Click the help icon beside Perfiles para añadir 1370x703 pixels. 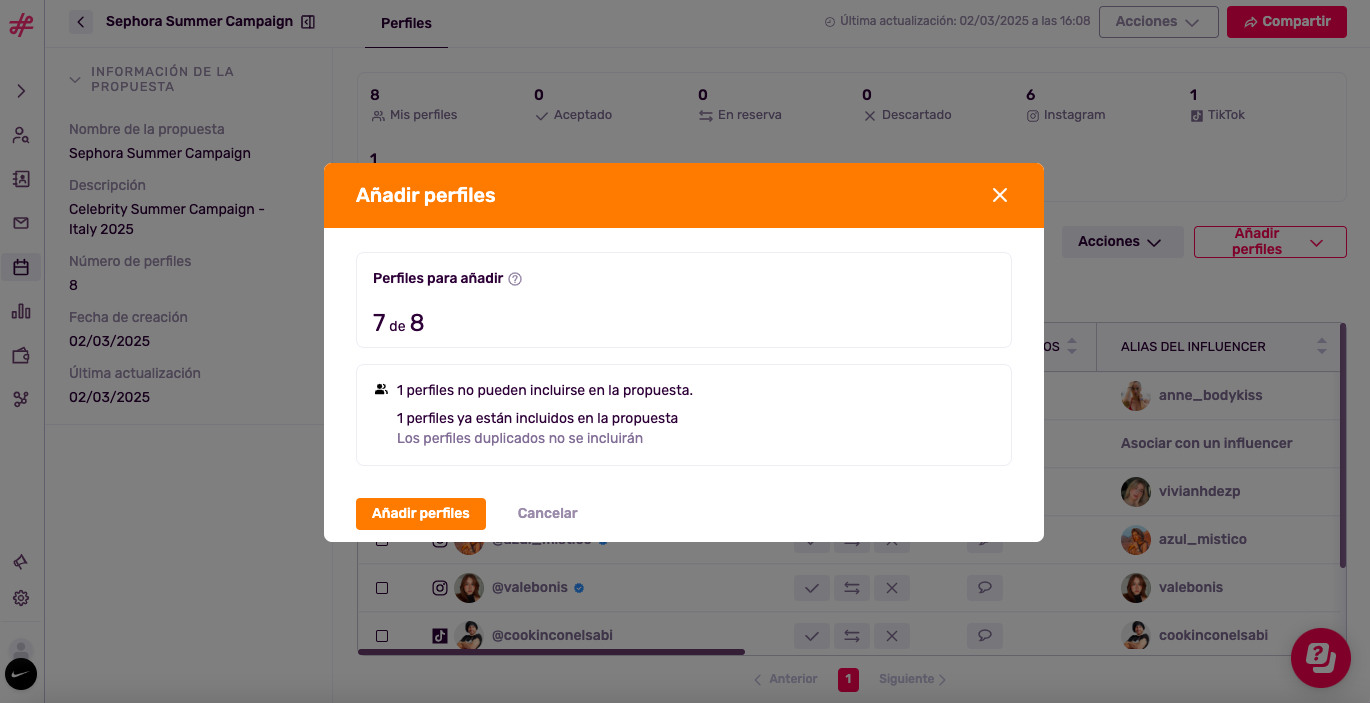515,279
